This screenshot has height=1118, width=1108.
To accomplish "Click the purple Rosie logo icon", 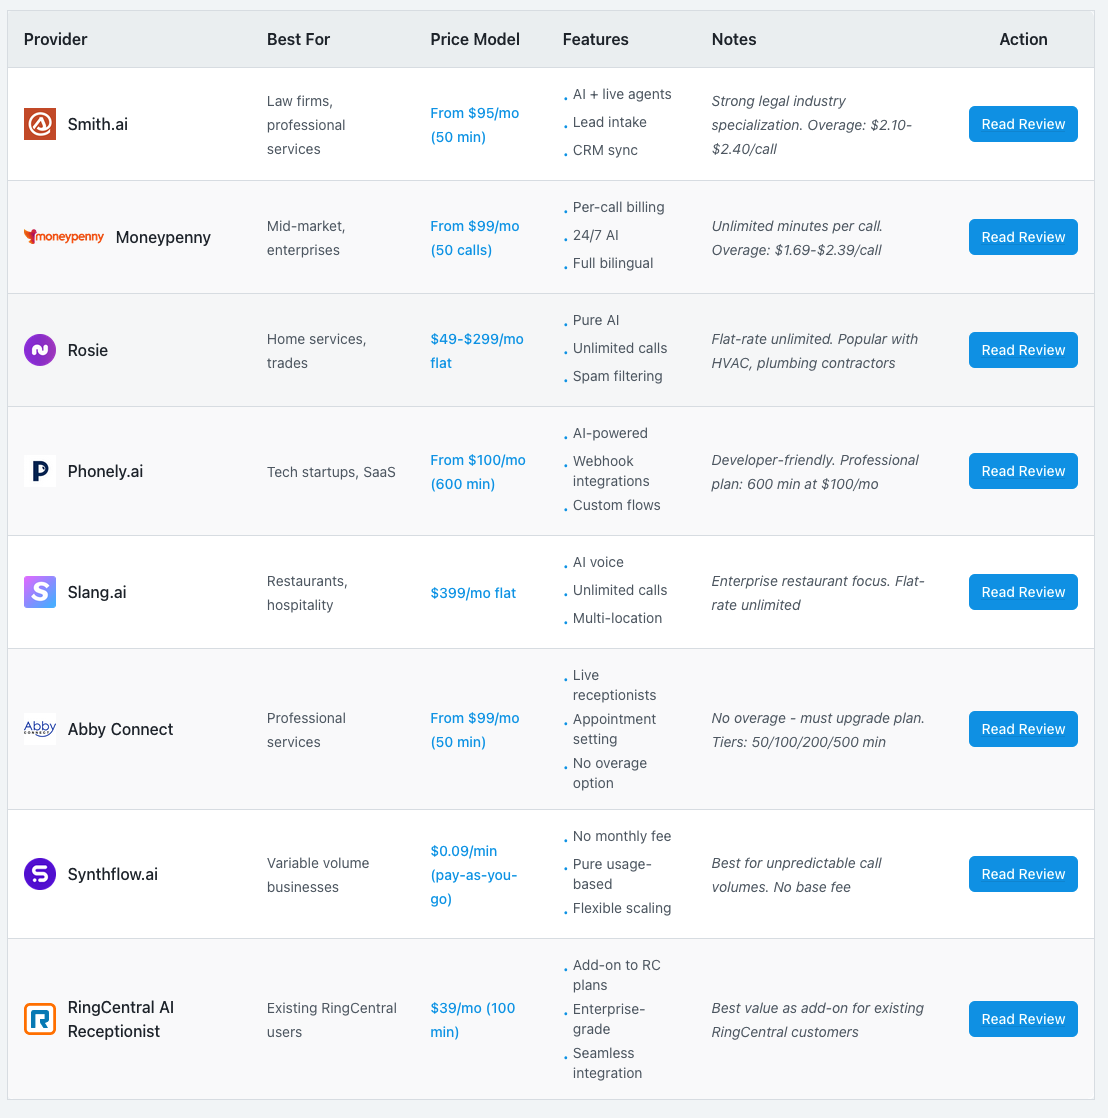I will tap(40, 350).
